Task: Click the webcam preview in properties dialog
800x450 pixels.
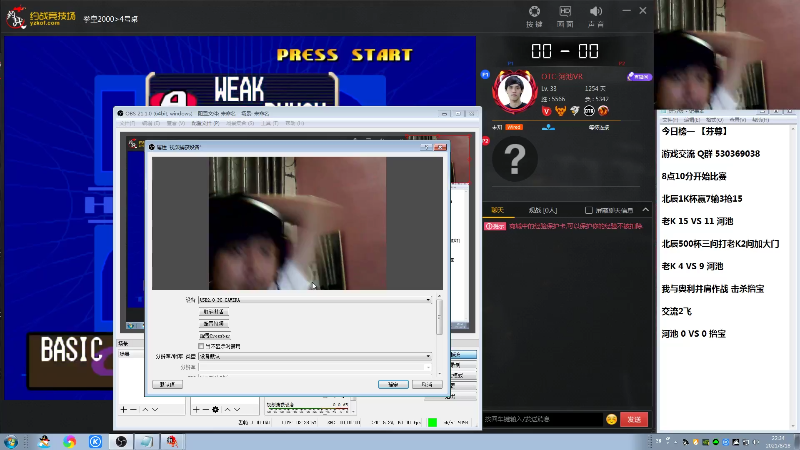Action: coord(297,223)
